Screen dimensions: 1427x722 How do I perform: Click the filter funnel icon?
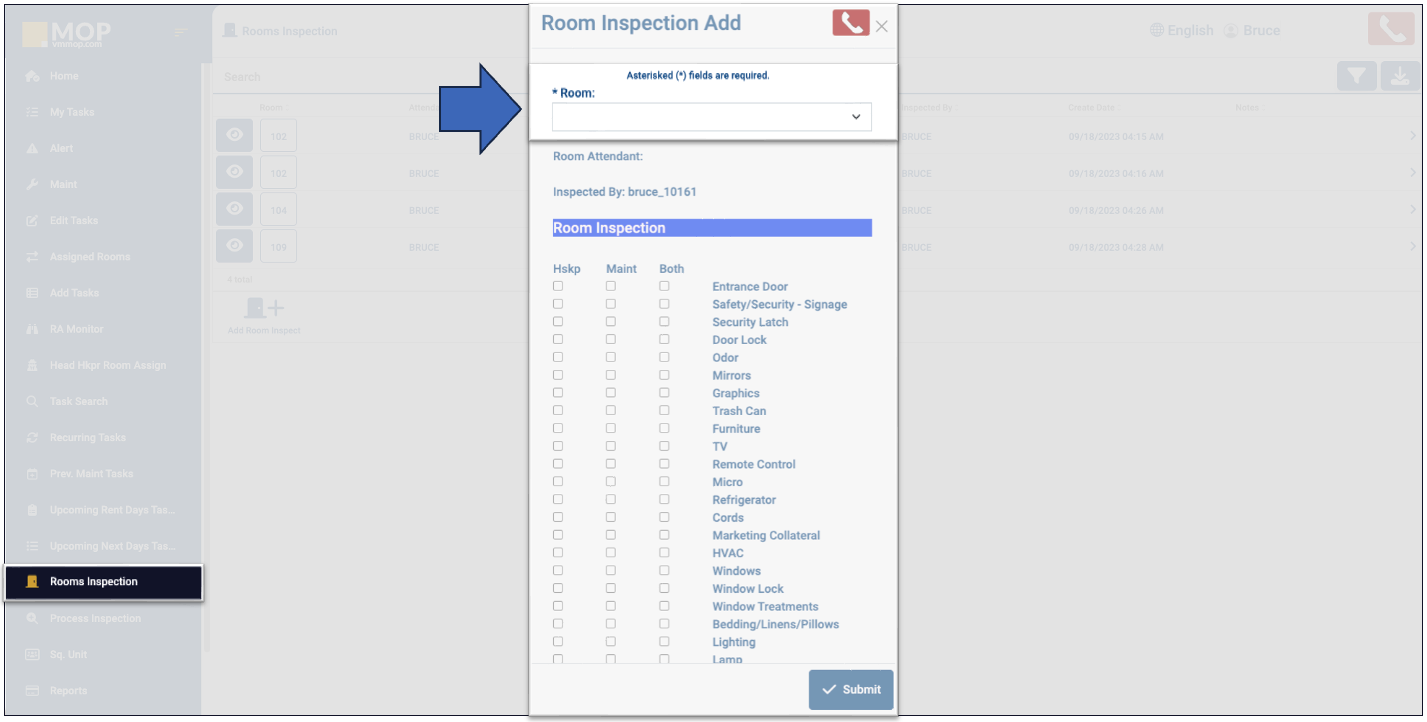coord(1356,76)
